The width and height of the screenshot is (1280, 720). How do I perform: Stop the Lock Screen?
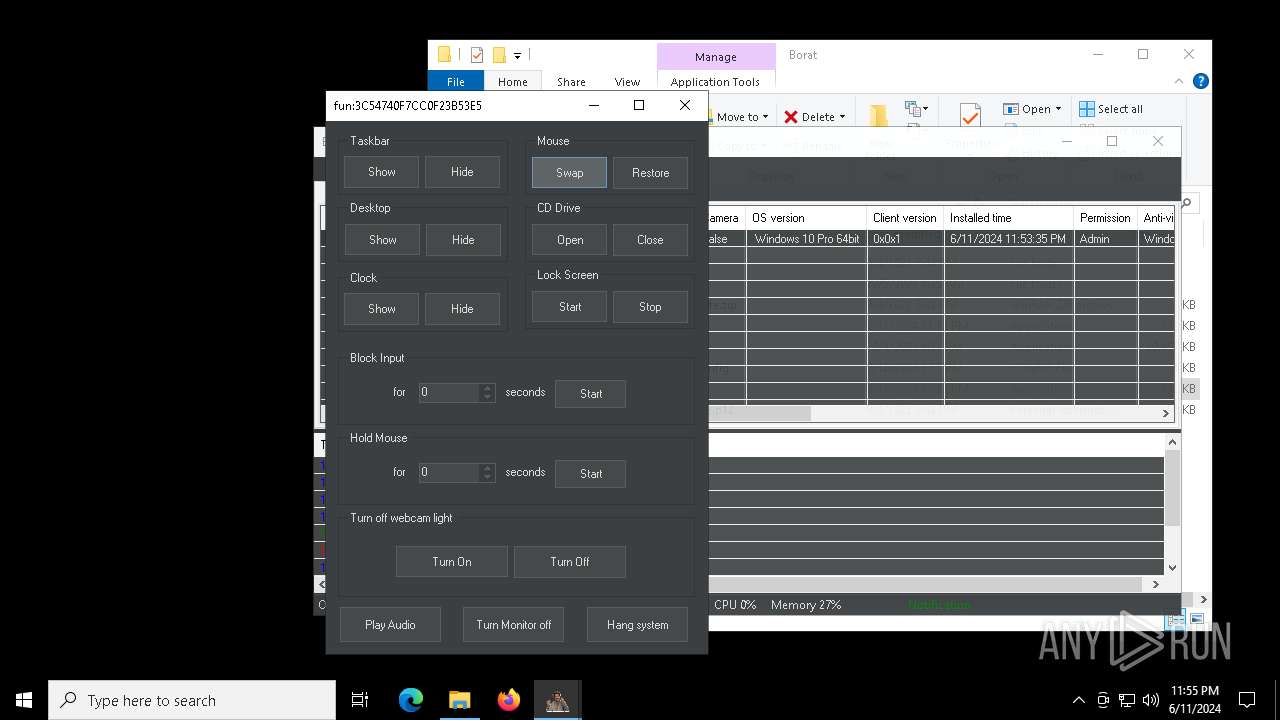coord(650,307)
